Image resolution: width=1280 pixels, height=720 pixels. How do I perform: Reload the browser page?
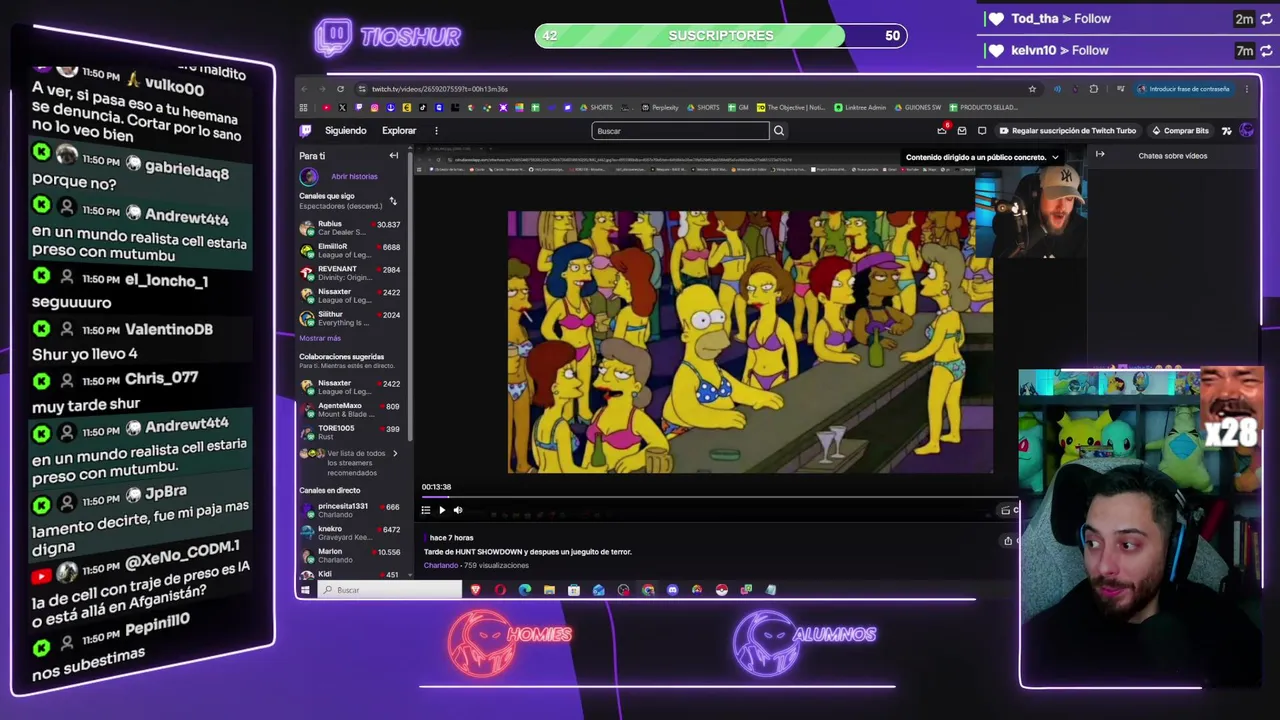tap(340, 89)
